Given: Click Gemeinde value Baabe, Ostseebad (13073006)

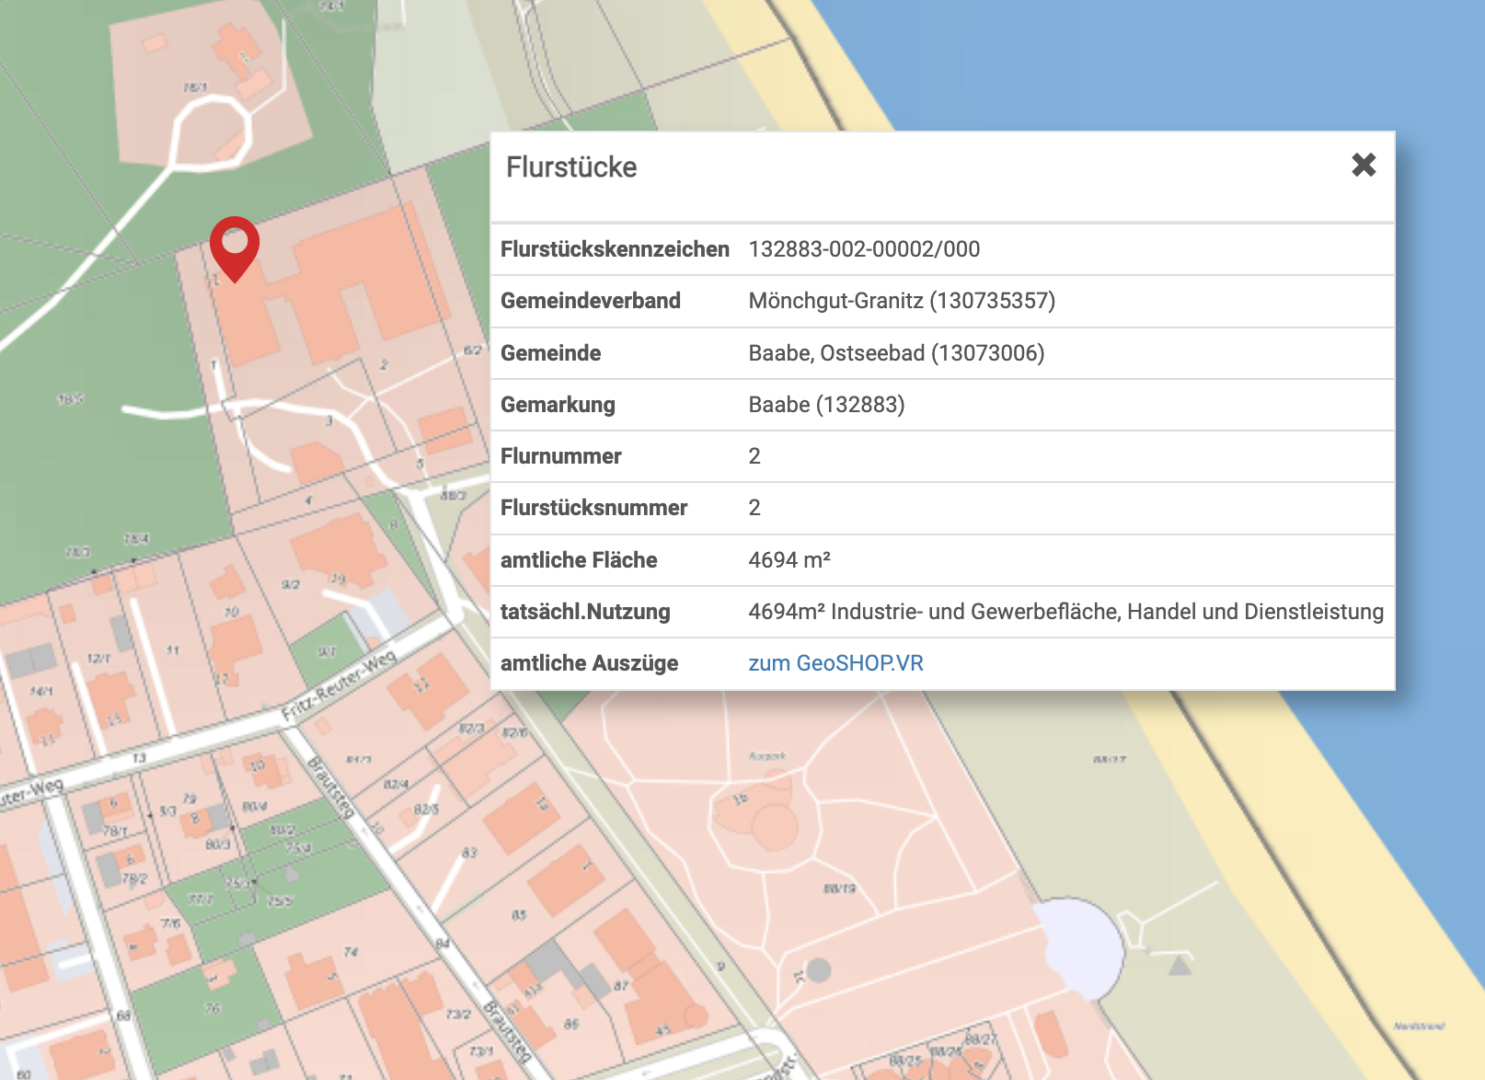Looking at the screenshot, I should 896,353.
